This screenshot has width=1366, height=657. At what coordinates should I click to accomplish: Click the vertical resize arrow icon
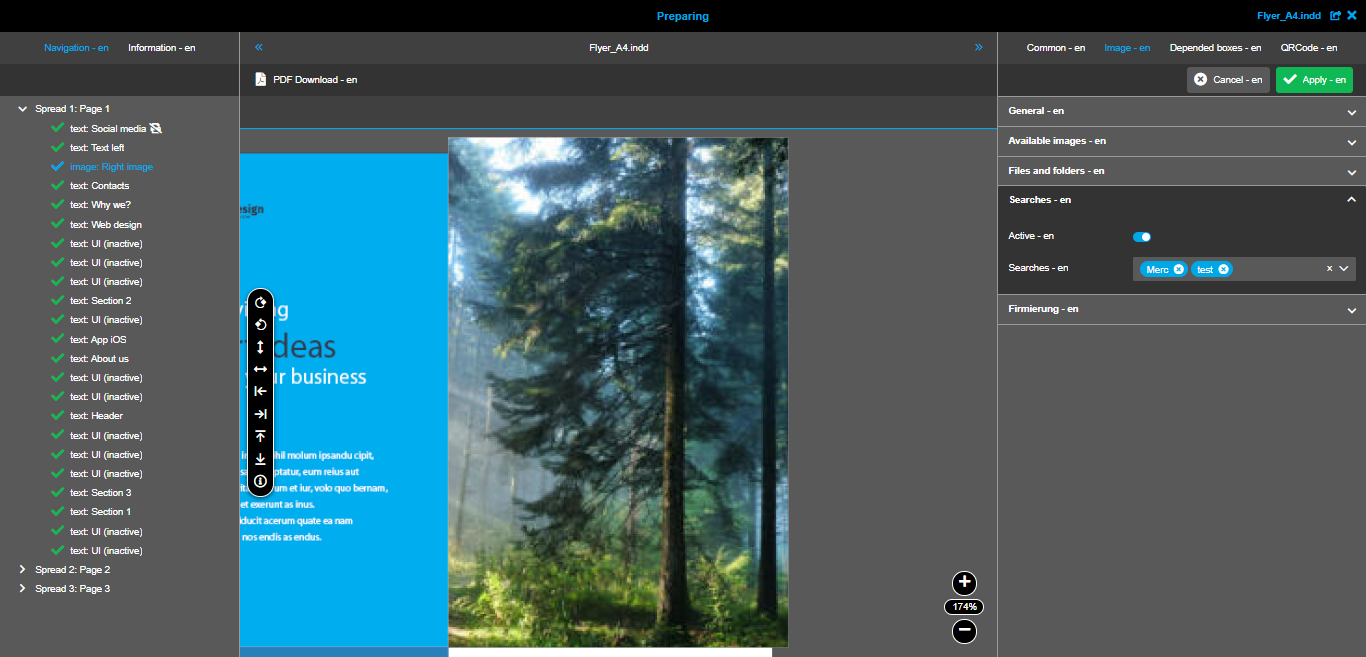coord(260,347)
